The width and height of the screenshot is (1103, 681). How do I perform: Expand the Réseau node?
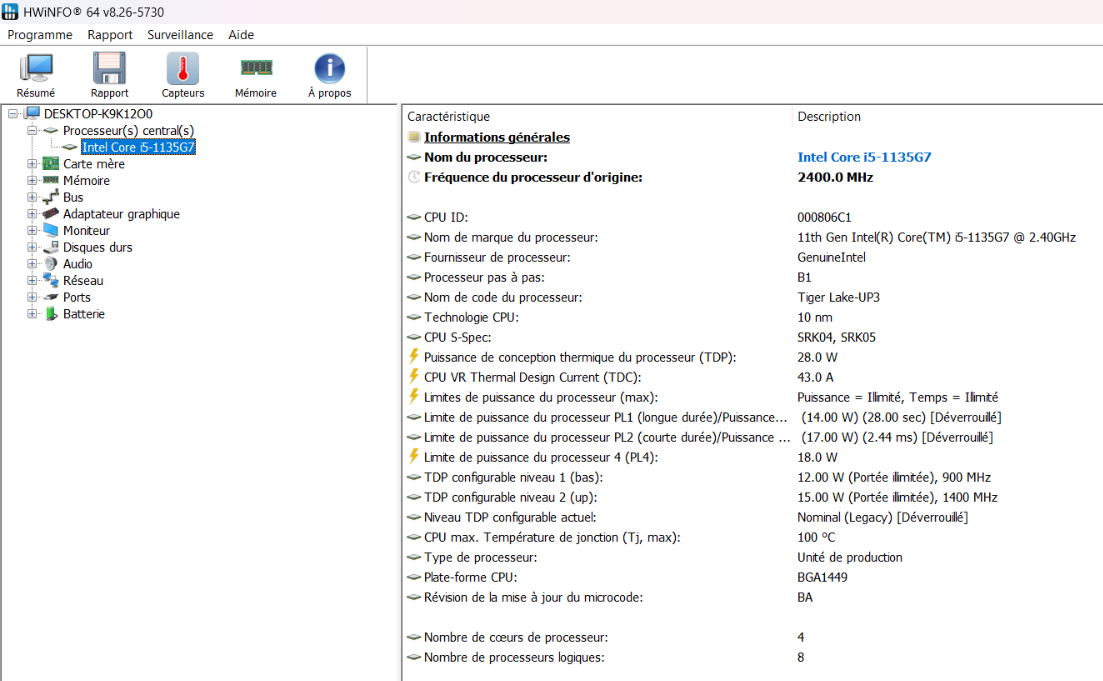tap(32, 280)
